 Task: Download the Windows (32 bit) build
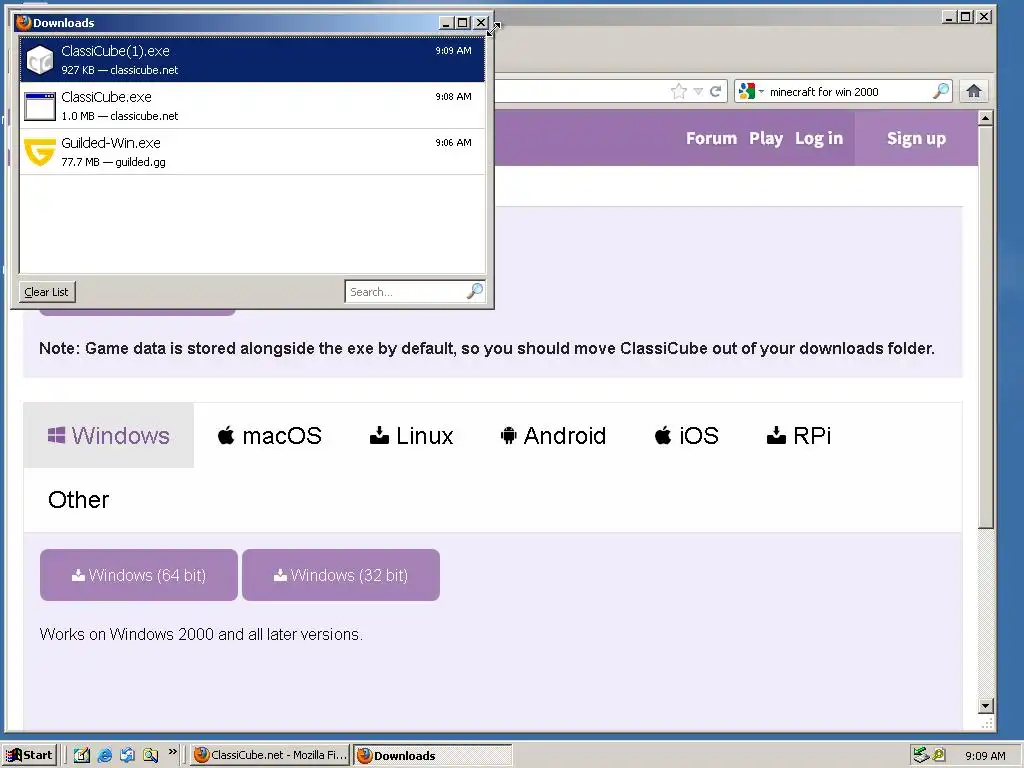[341, 575]
